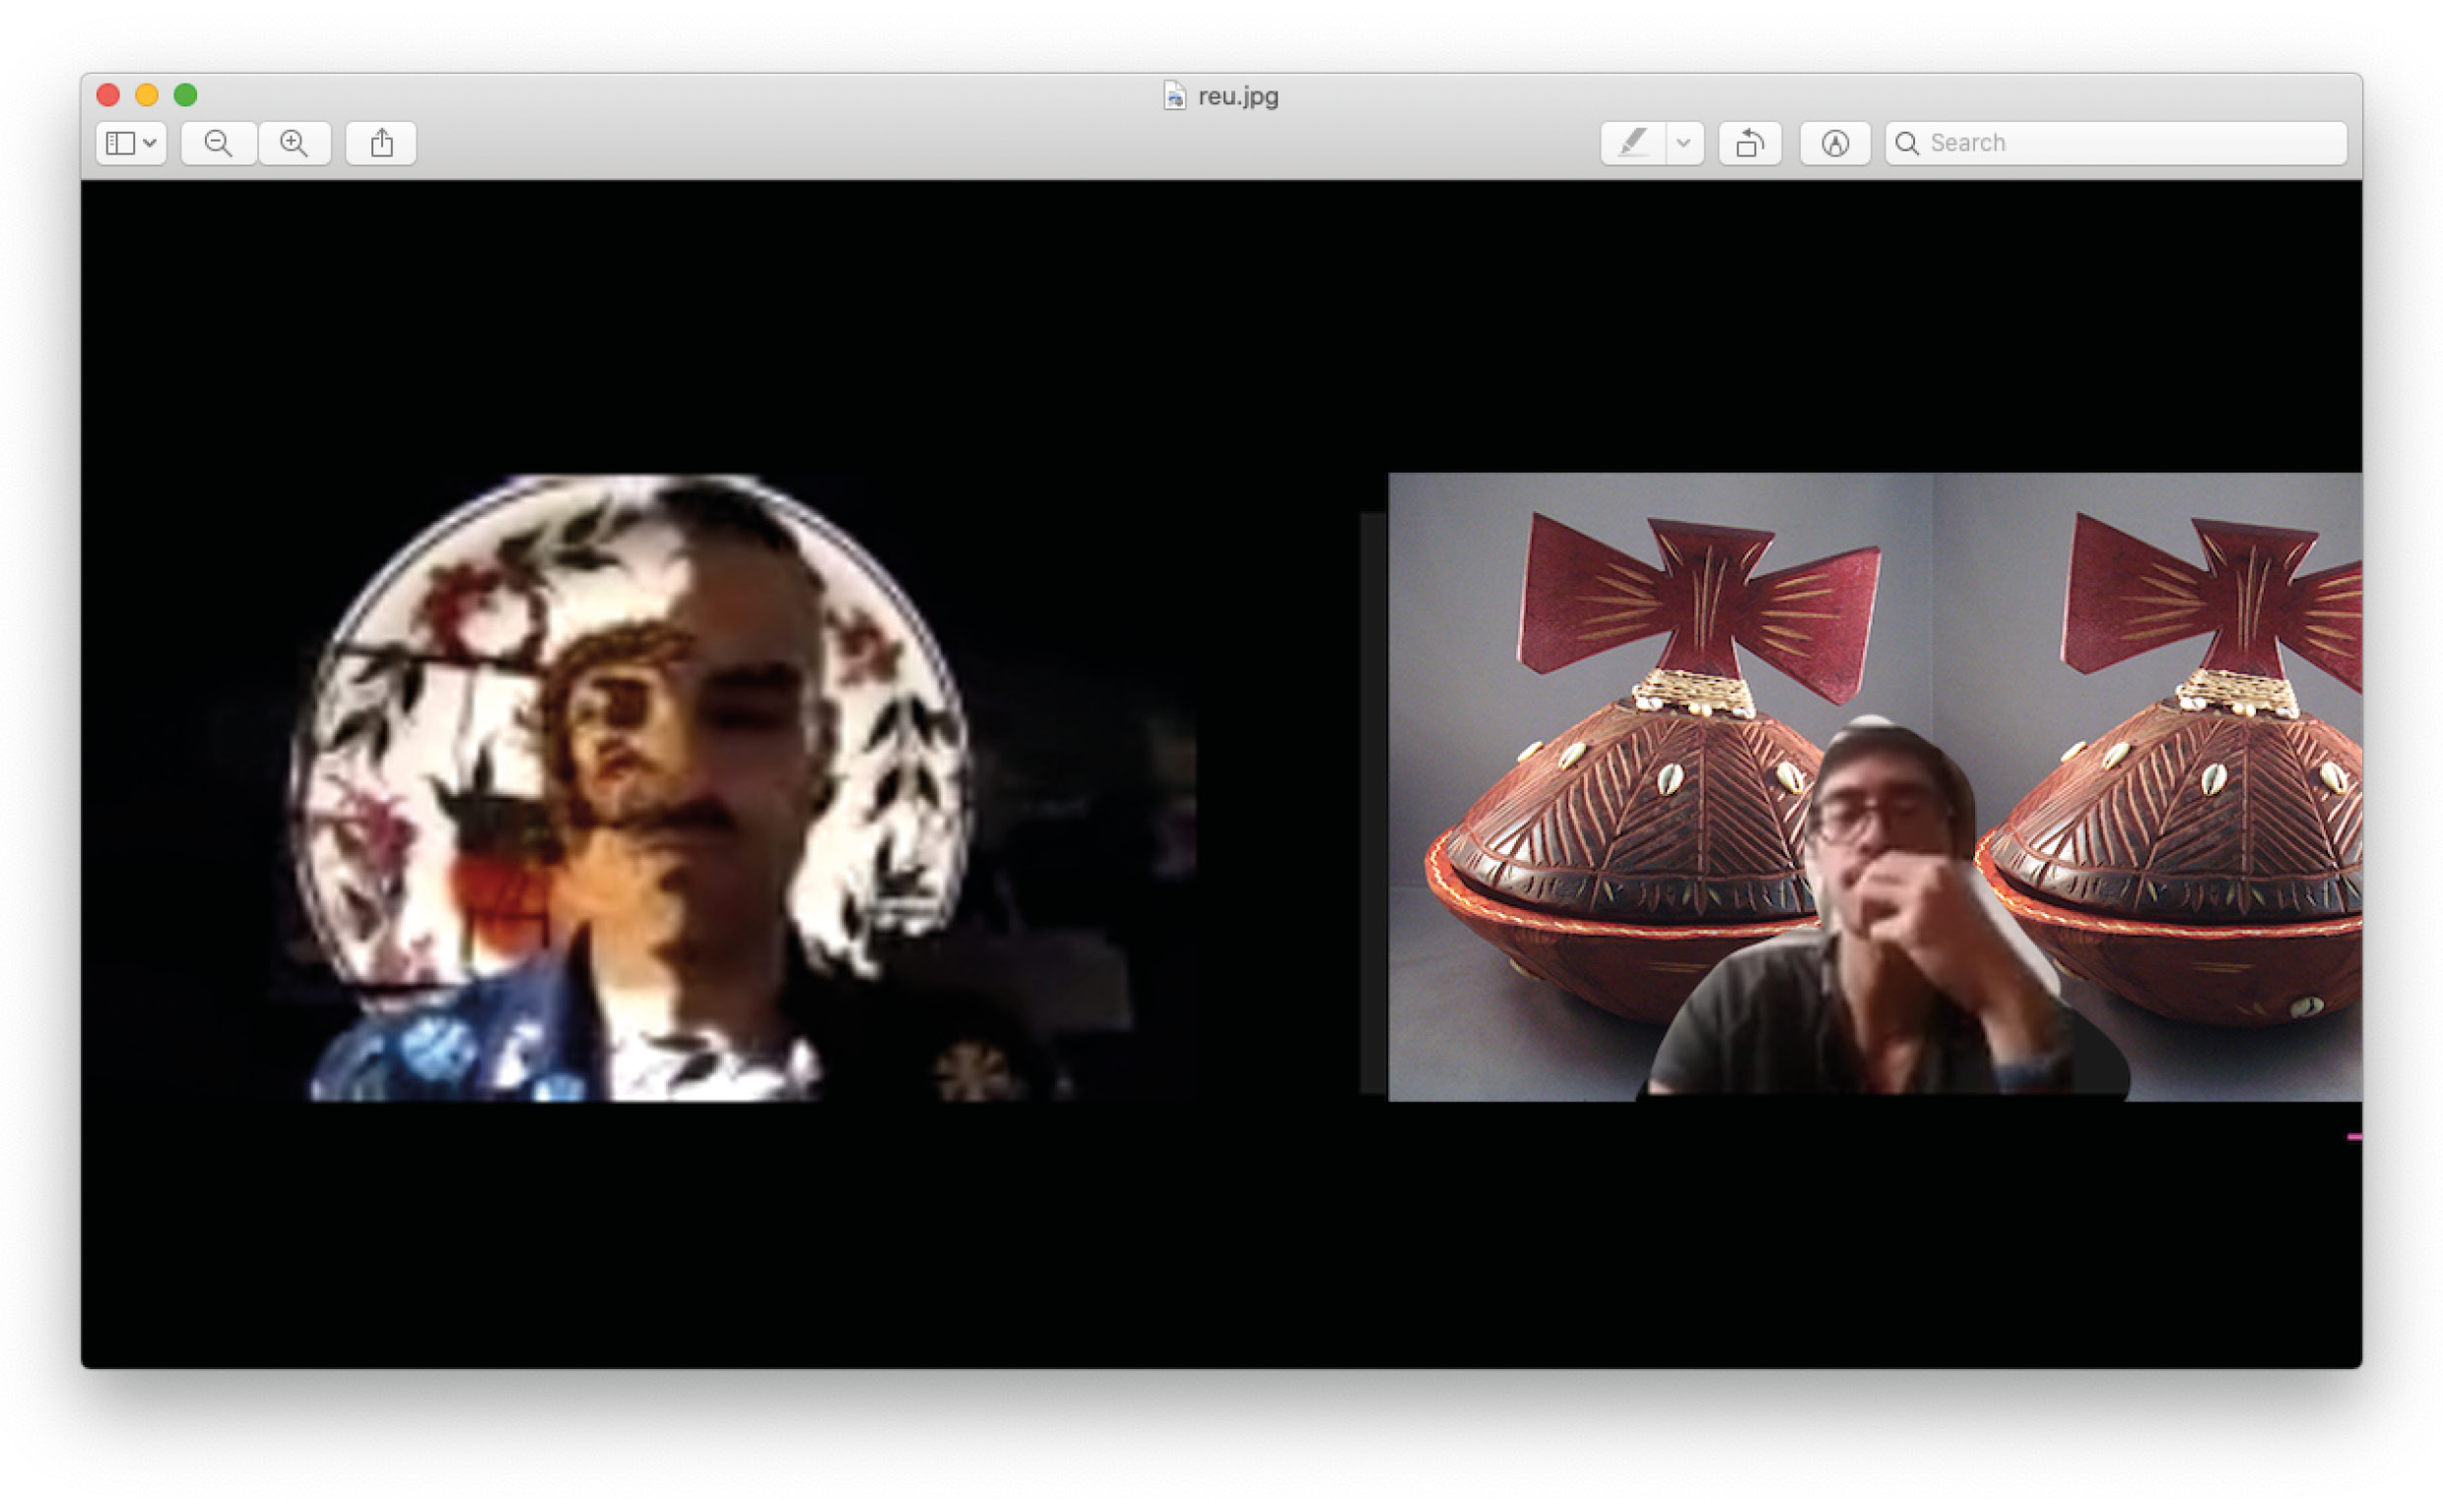Click the zoom out magnifier icon
This screenshot has height=1512, width=2443.
click(x=218, y=143)
